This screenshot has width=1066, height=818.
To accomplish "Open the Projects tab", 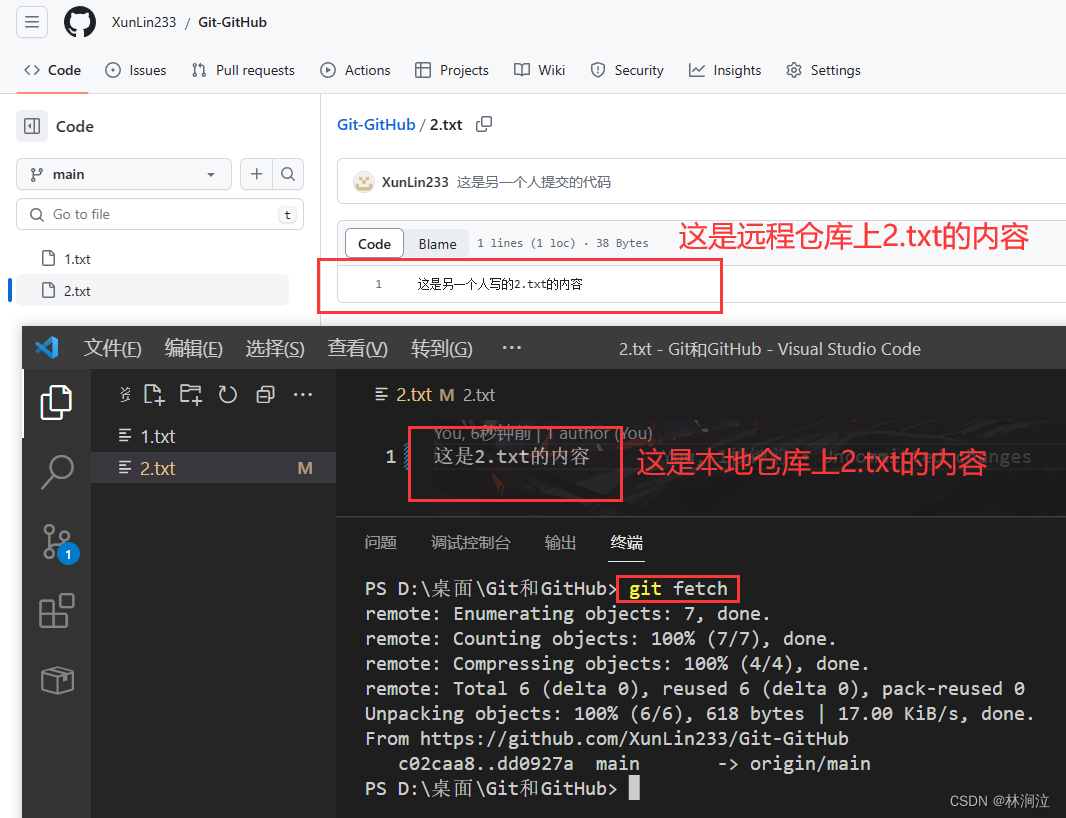I will click(452, 70).
